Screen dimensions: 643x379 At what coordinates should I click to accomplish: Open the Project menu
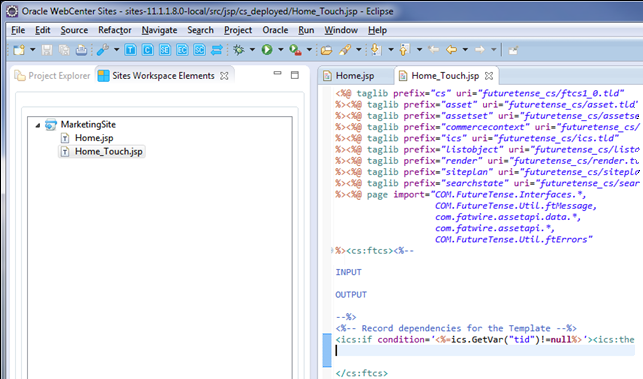pyautogui.click(x=238, y=30)
